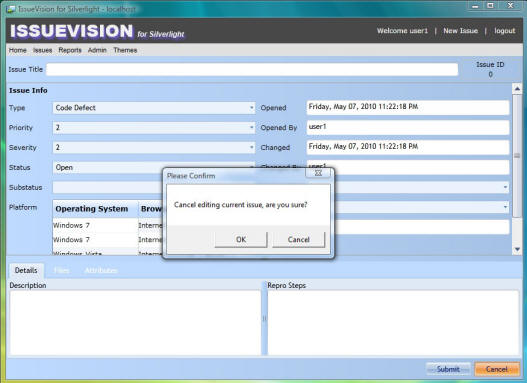Open the Themes menu
527x383 pixels.
[125, 50]
